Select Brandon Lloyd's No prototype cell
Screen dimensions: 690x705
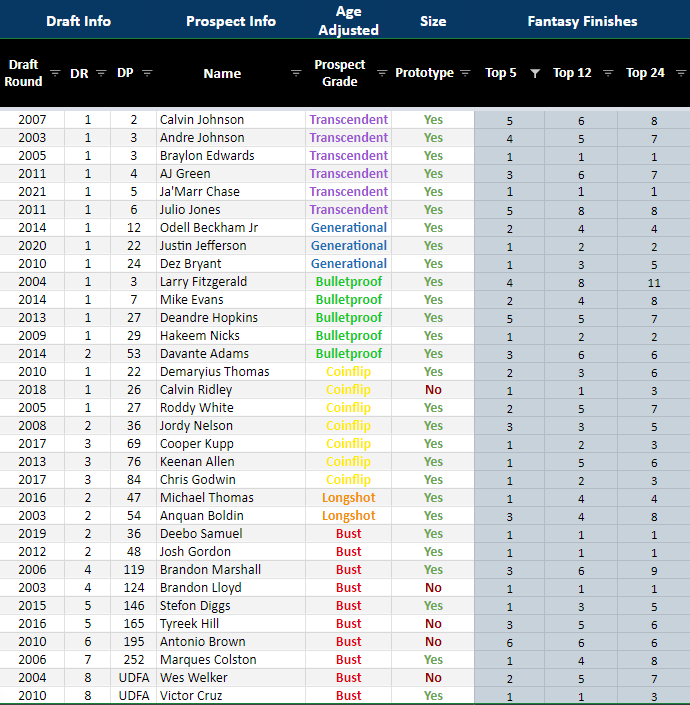[433, 587]
